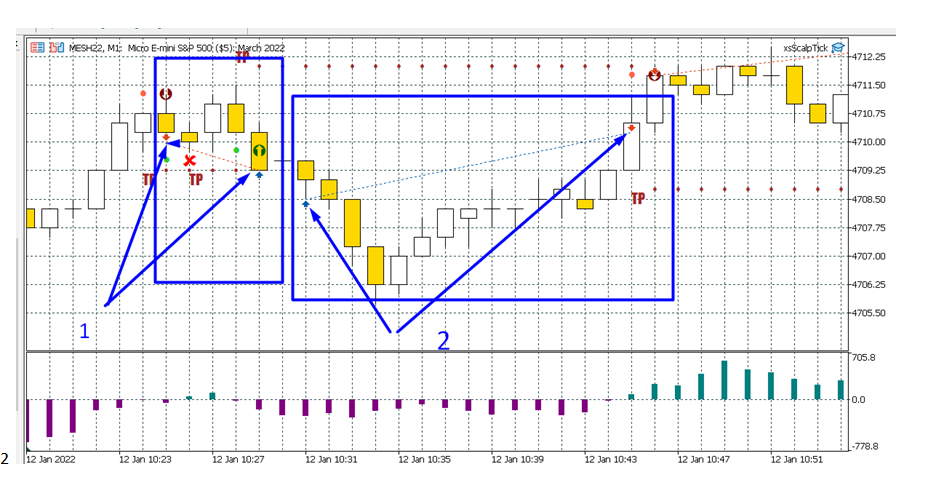Click the 12 Jan 10:27 time label

(x=238, y=459)
